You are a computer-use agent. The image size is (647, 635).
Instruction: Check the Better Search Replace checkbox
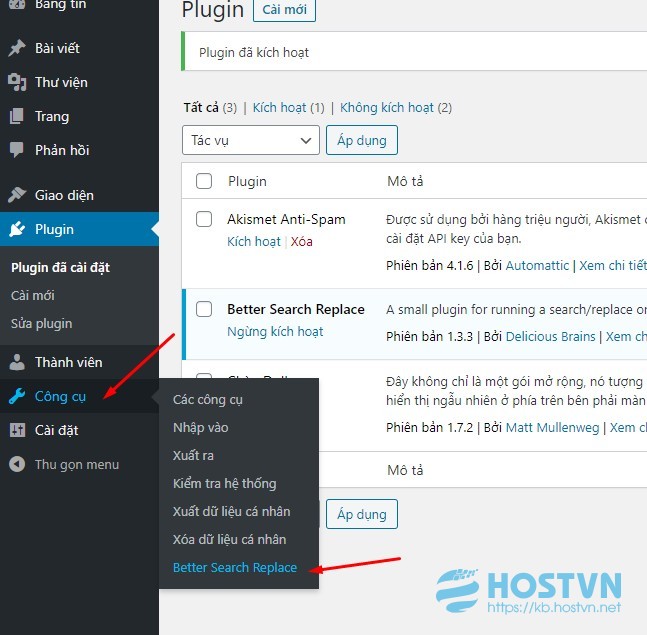[x=204, y=309]
